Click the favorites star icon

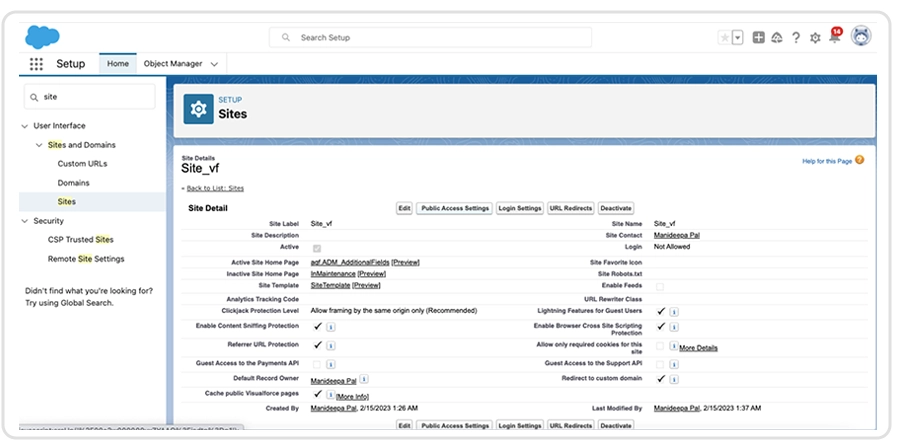(x=724, y=38)
